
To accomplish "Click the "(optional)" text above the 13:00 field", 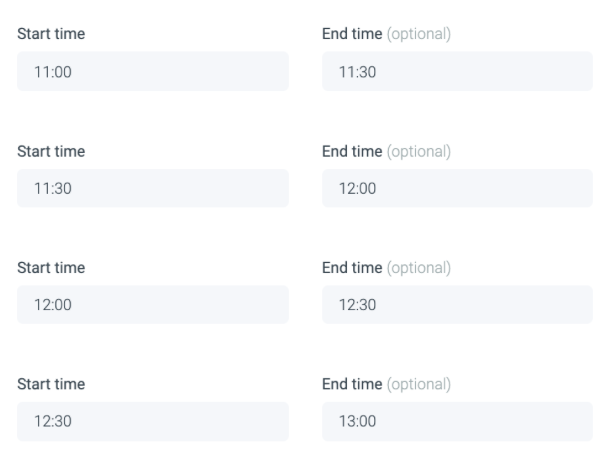I will click(x=419, y=384).
